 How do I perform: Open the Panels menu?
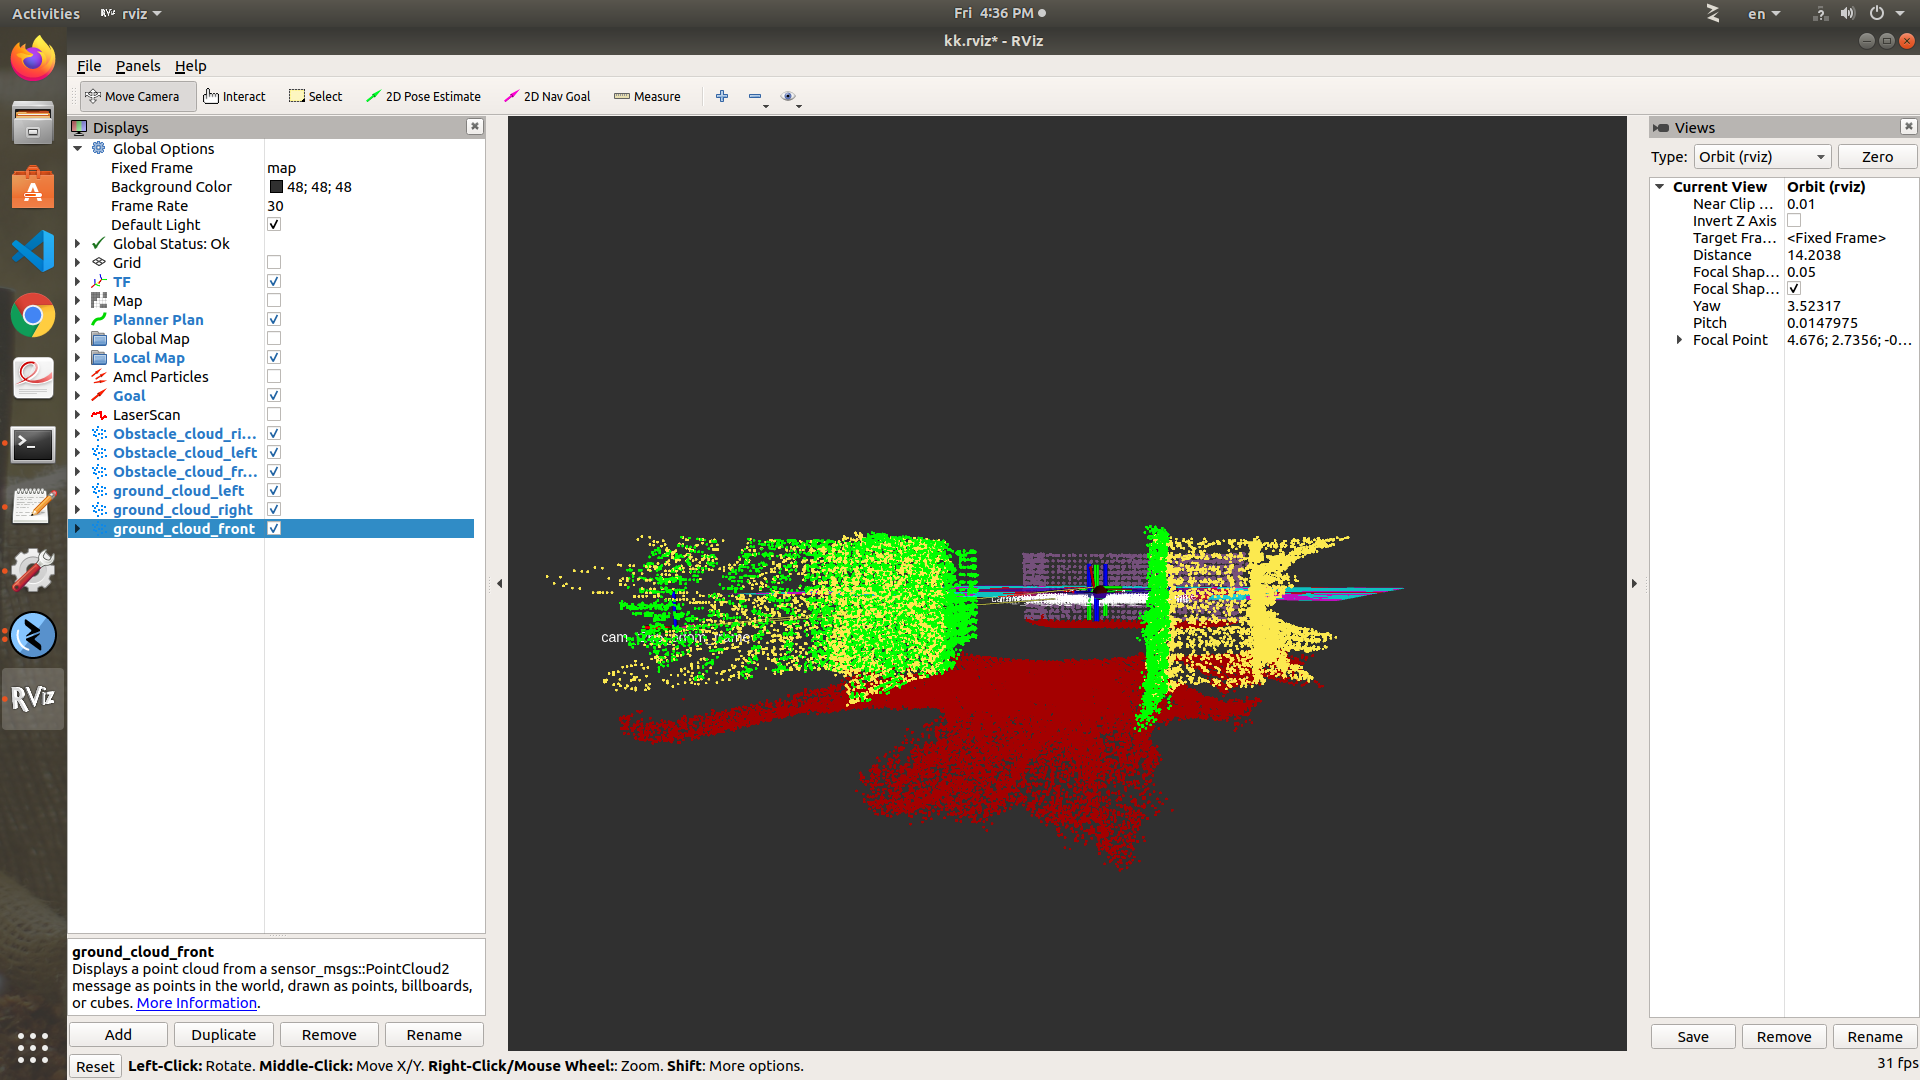(x=138, y=66)
